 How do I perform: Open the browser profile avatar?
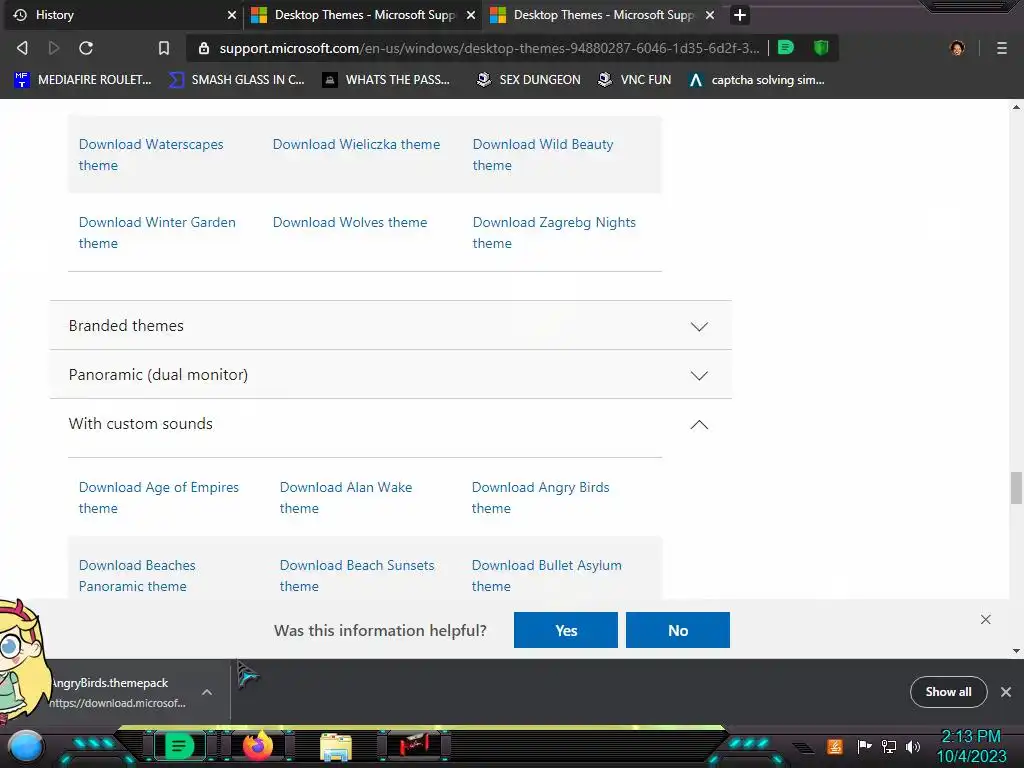957,48
